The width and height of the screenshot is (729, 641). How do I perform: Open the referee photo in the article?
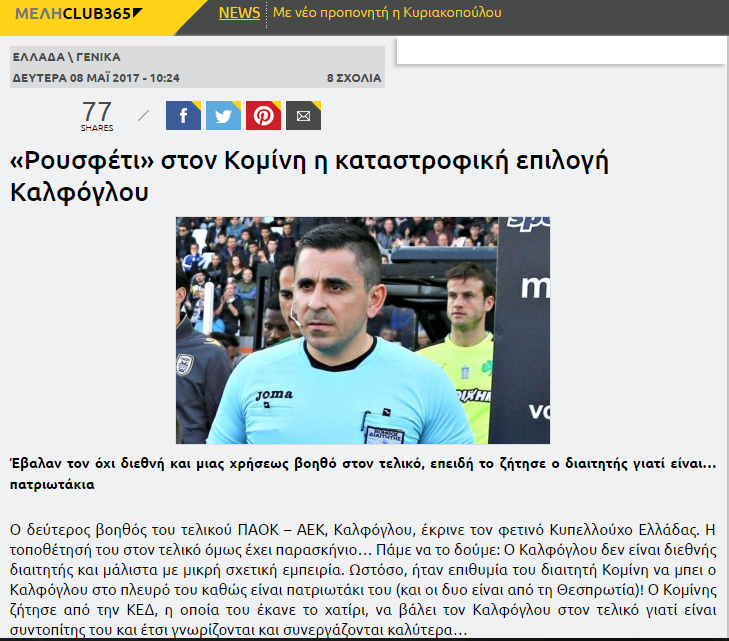(x=363, y=330)
